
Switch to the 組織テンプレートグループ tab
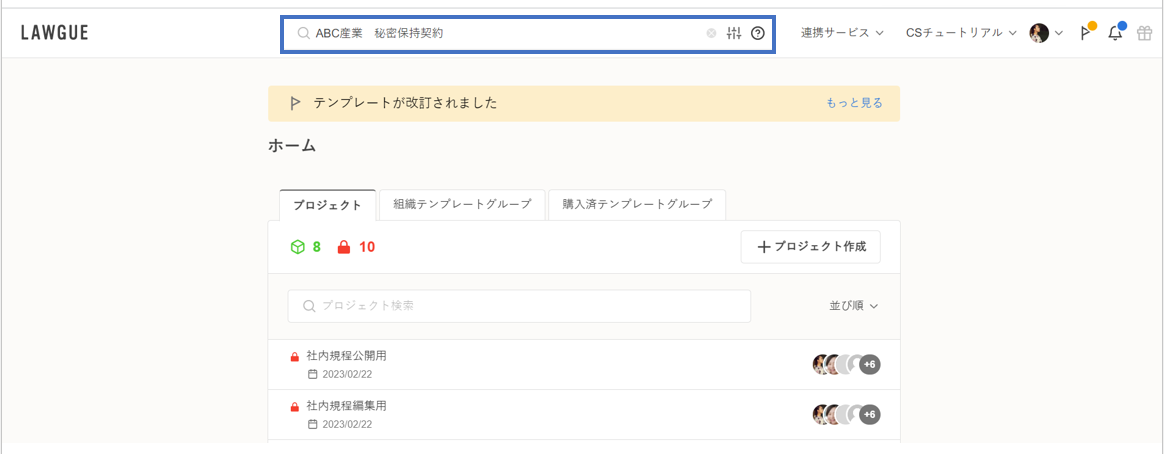pos(462,204)
